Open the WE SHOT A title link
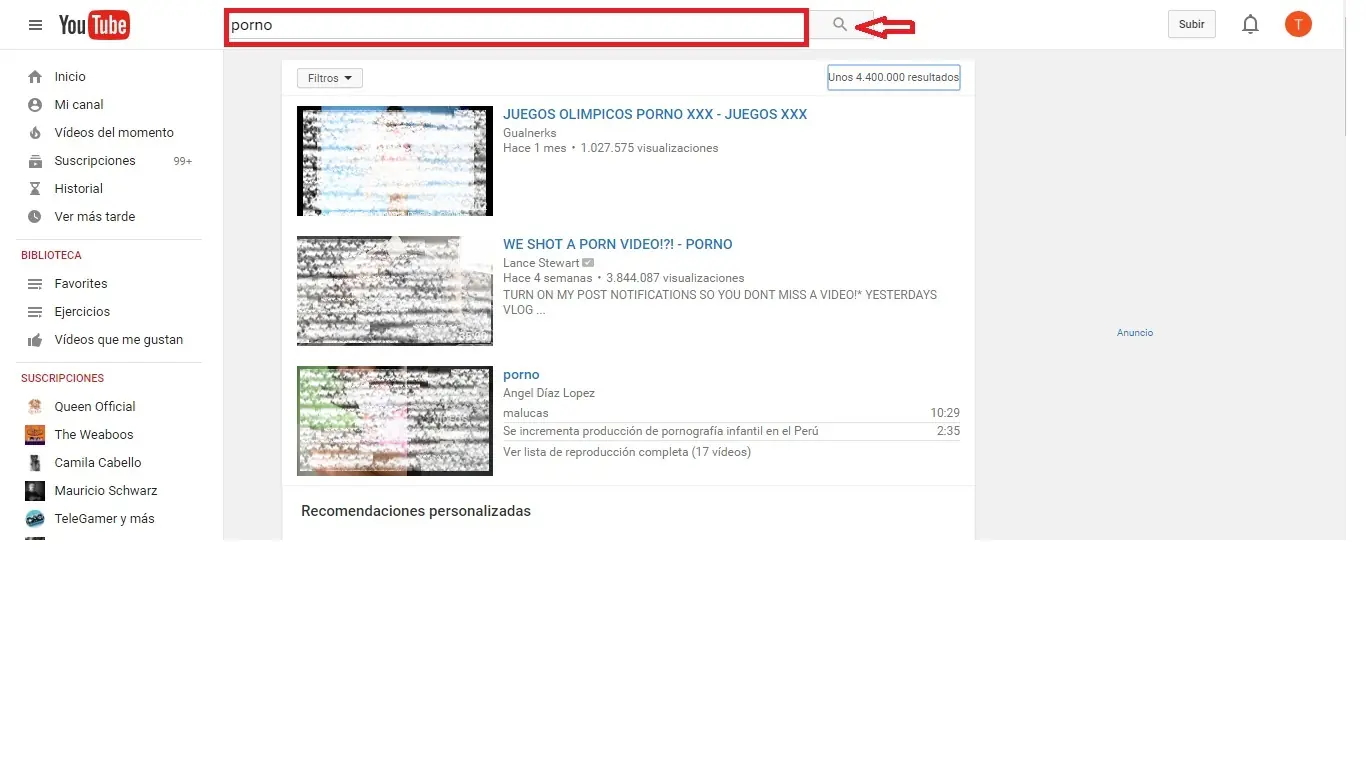The width and height of the screenshot is (1366, 768). (x=618, y=244)
